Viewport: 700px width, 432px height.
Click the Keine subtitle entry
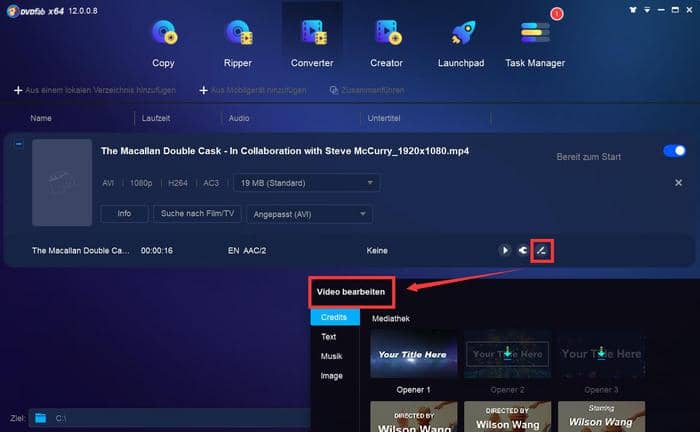(x=377, y=251)
